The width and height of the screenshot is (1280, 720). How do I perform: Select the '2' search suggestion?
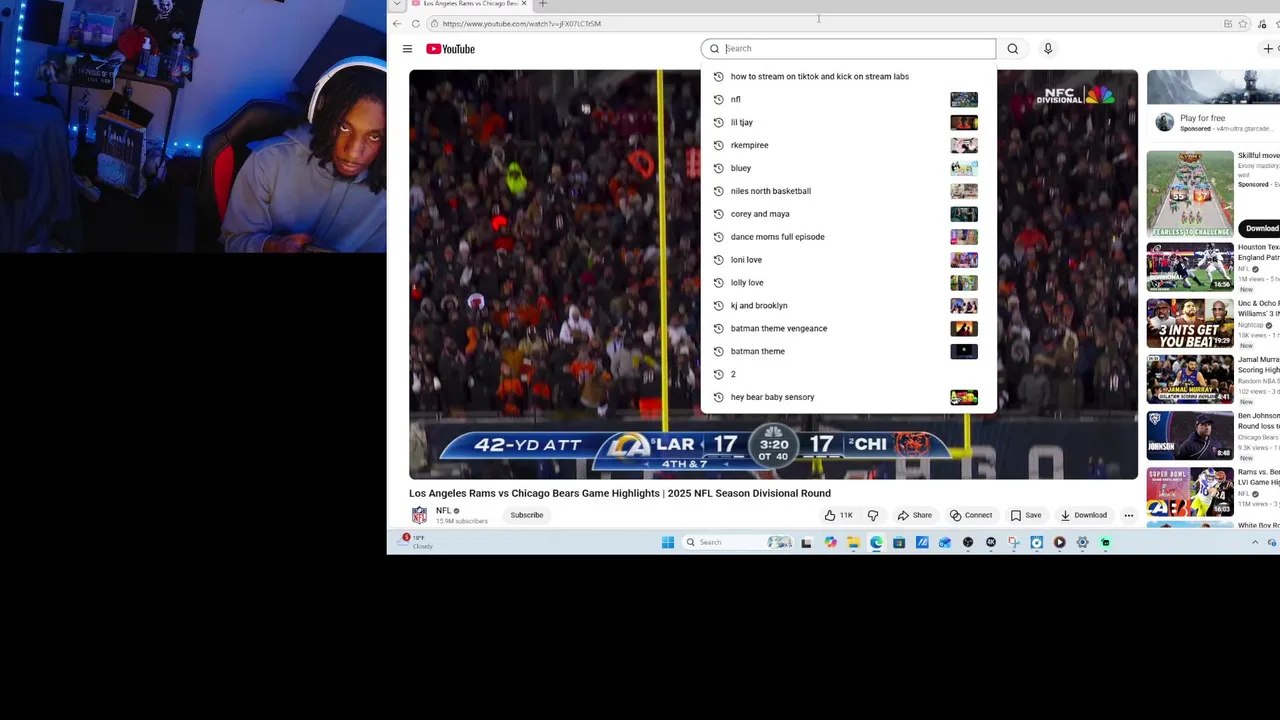click(x=848, y=374)
